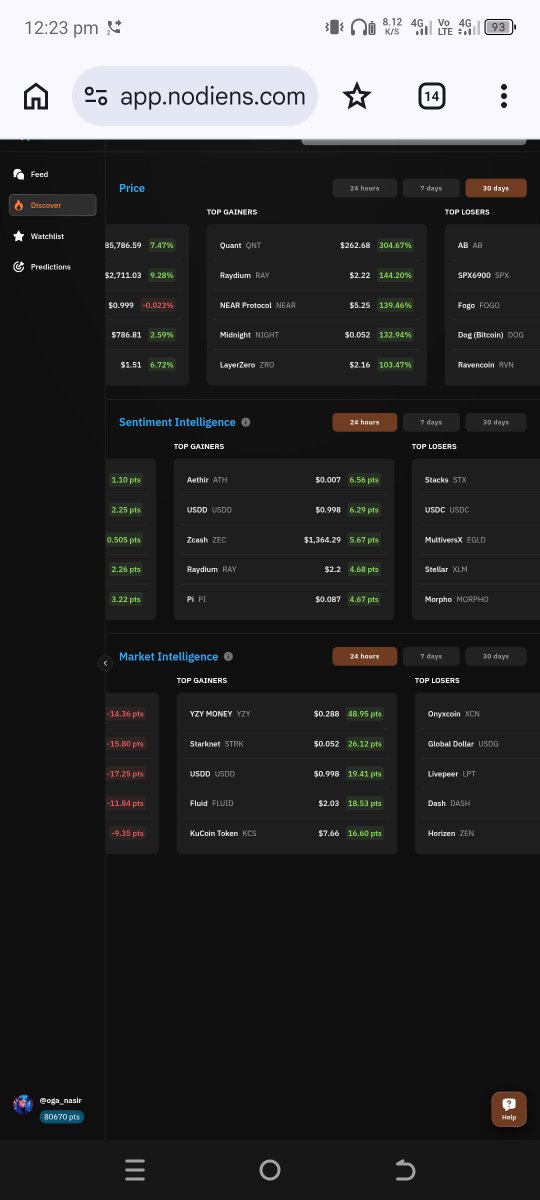Screen dimensions: 540x1200
Task: Select Price 24 hours filter
Action: coord(364,188)
